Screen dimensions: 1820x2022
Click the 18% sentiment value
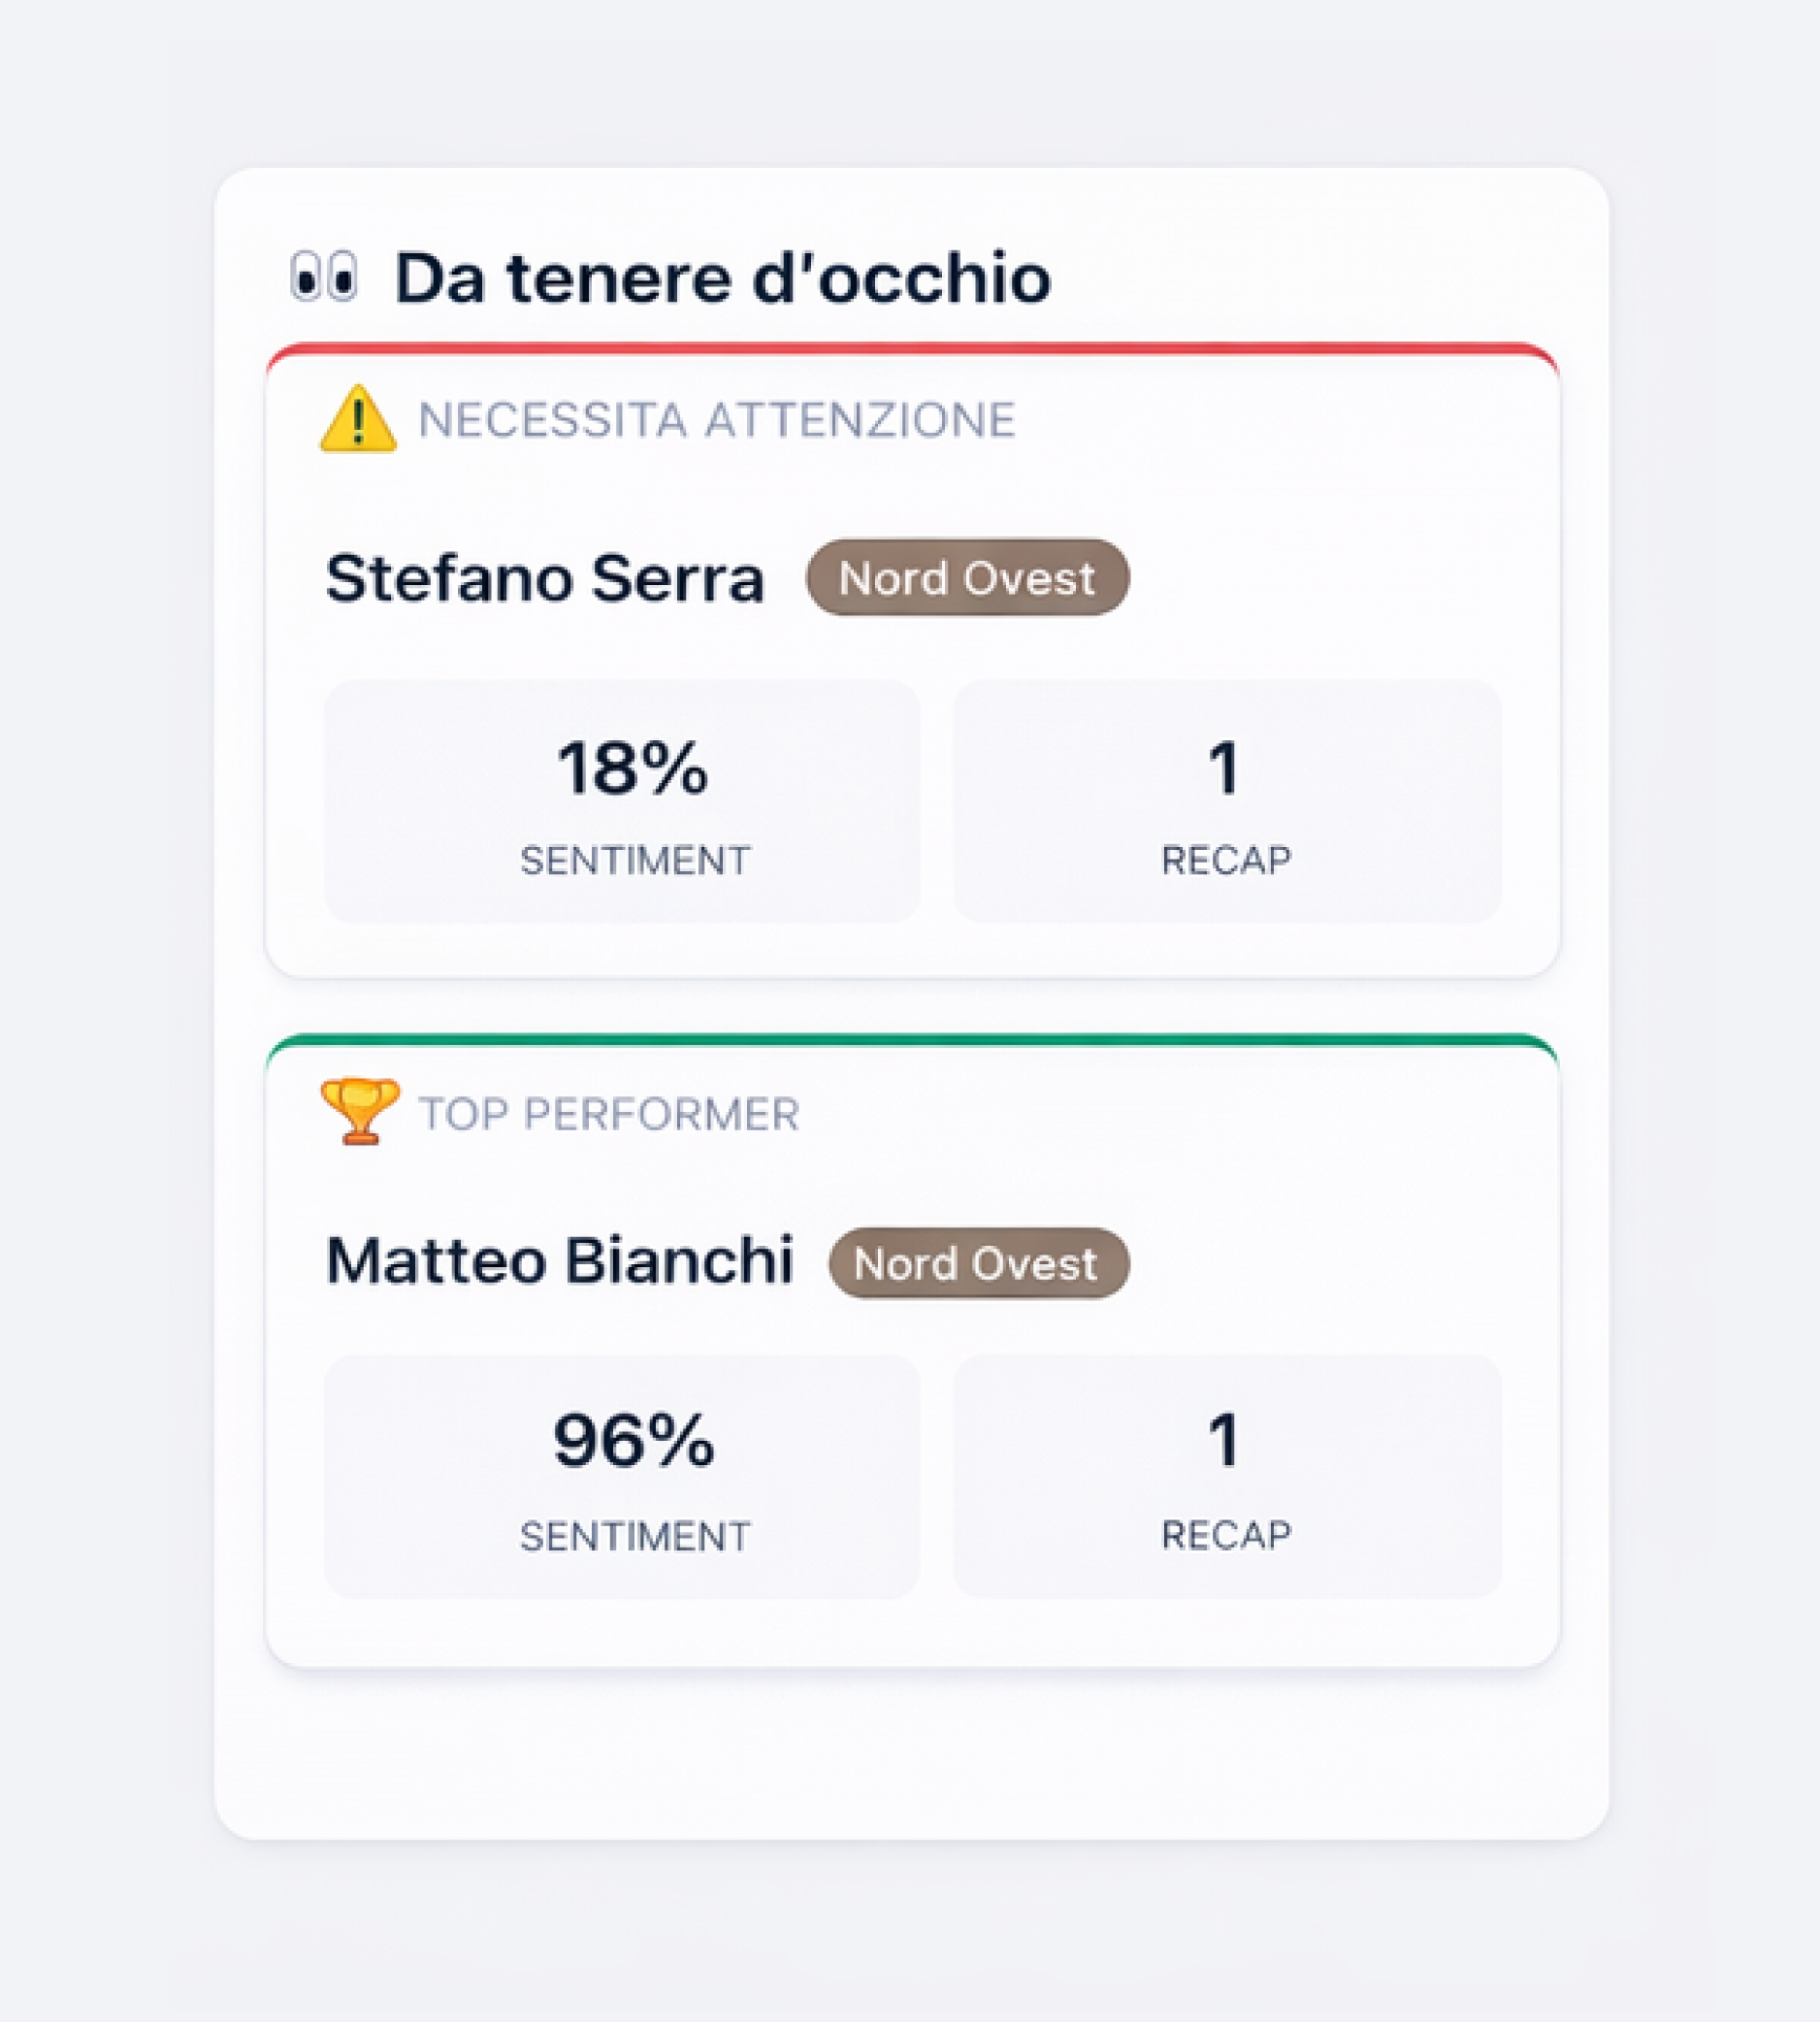[633, 768]
